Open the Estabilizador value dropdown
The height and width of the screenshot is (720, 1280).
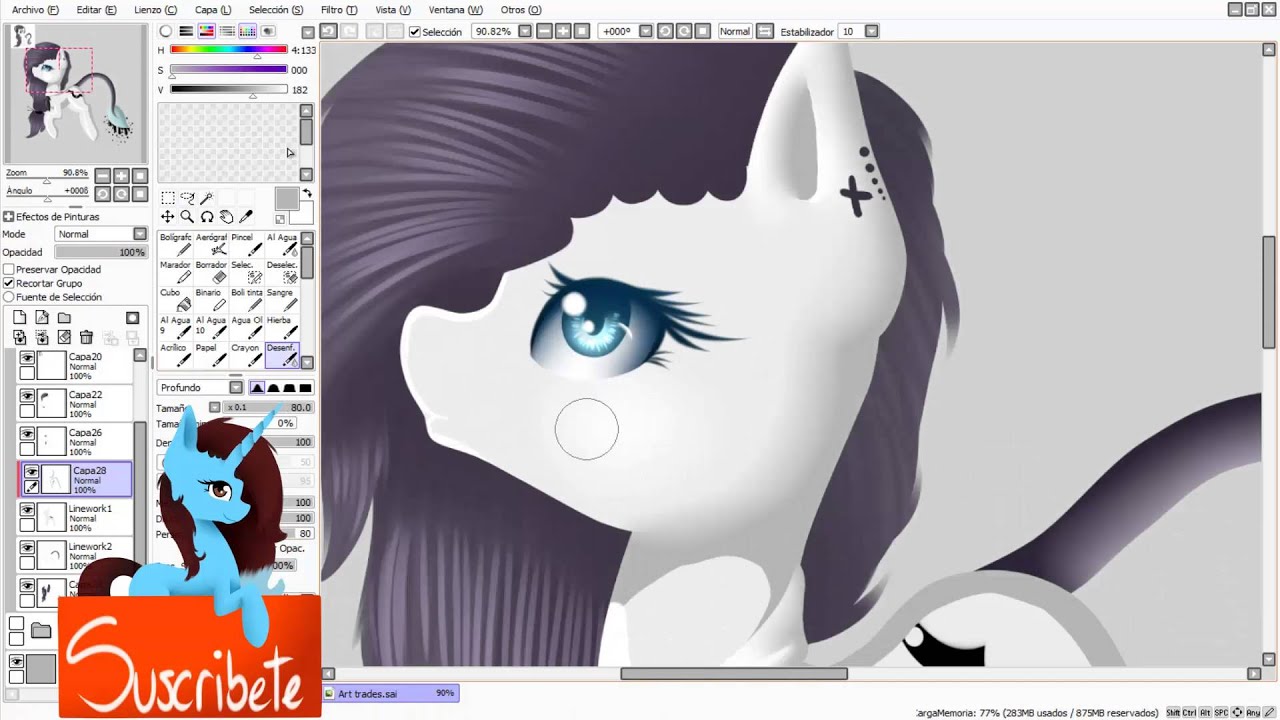(871, 32)
